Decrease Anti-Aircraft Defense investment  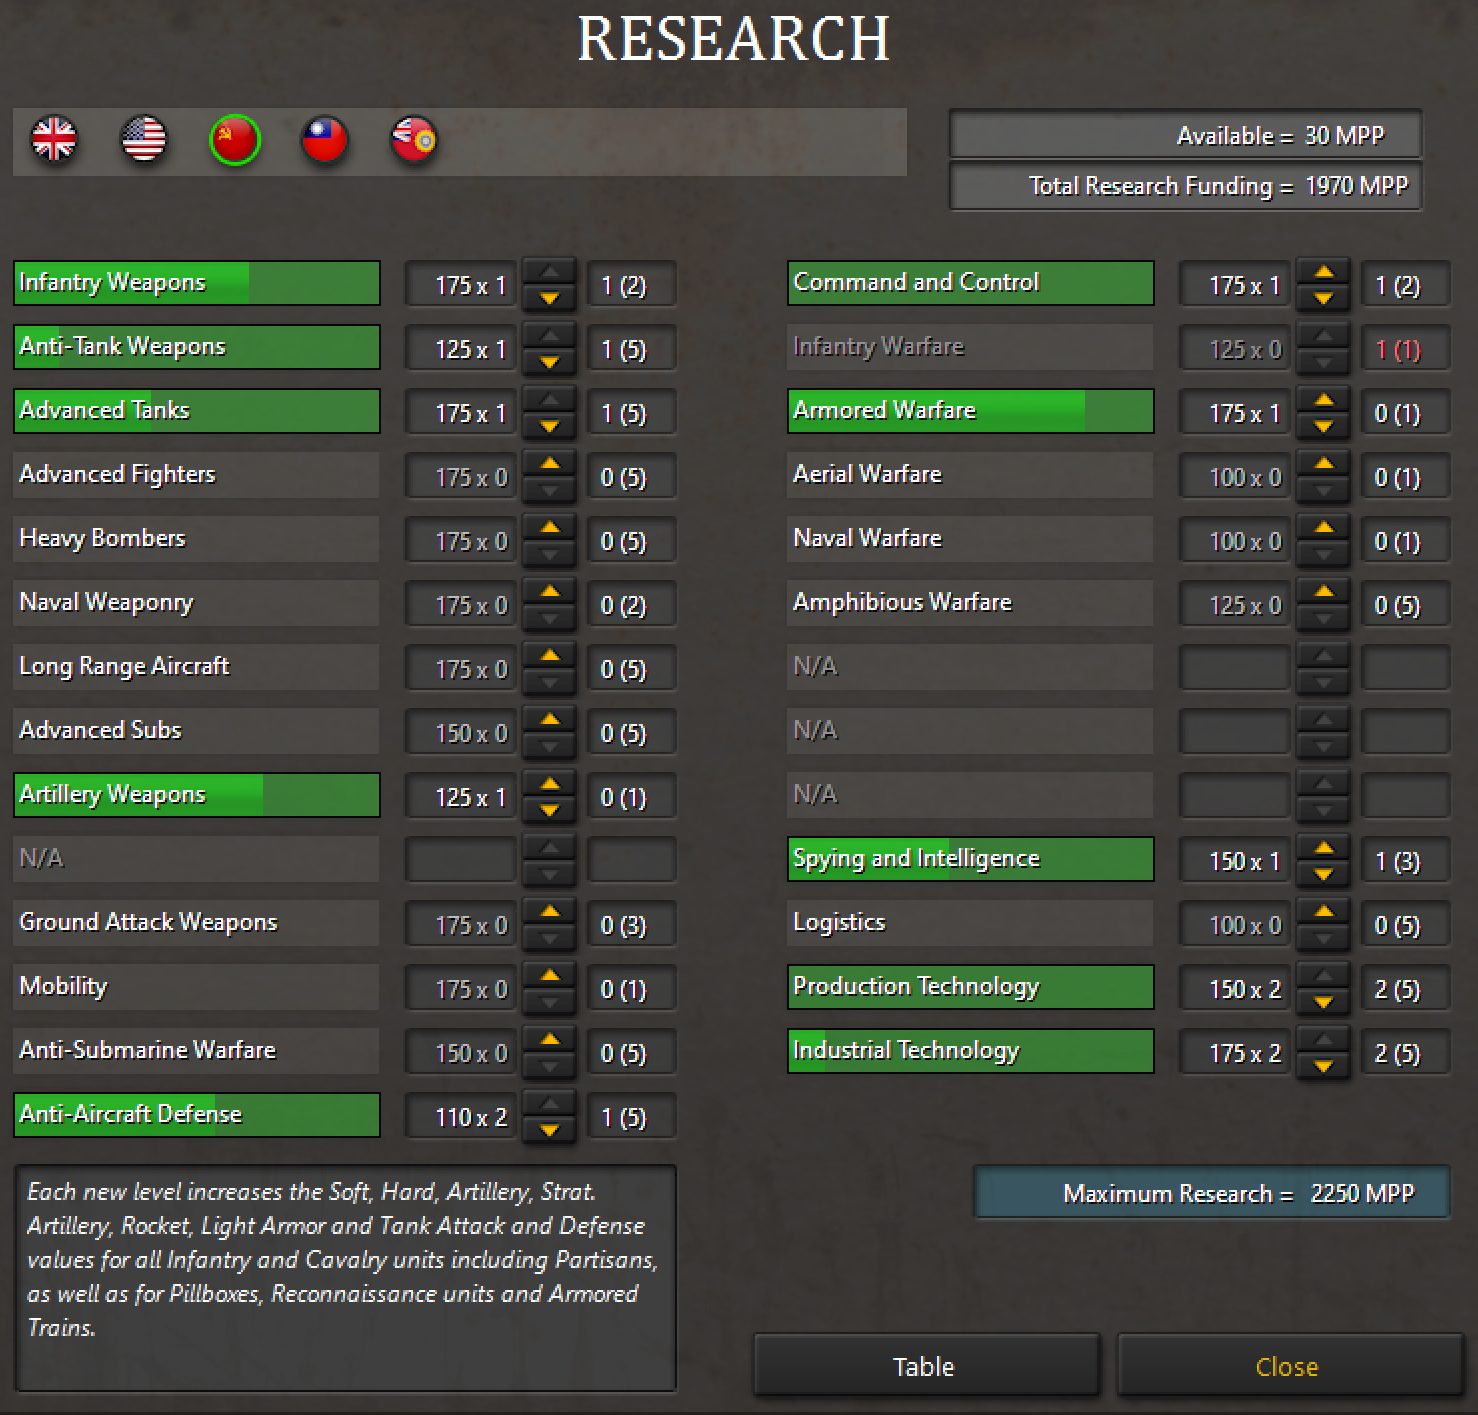(x=548, y=1128)
